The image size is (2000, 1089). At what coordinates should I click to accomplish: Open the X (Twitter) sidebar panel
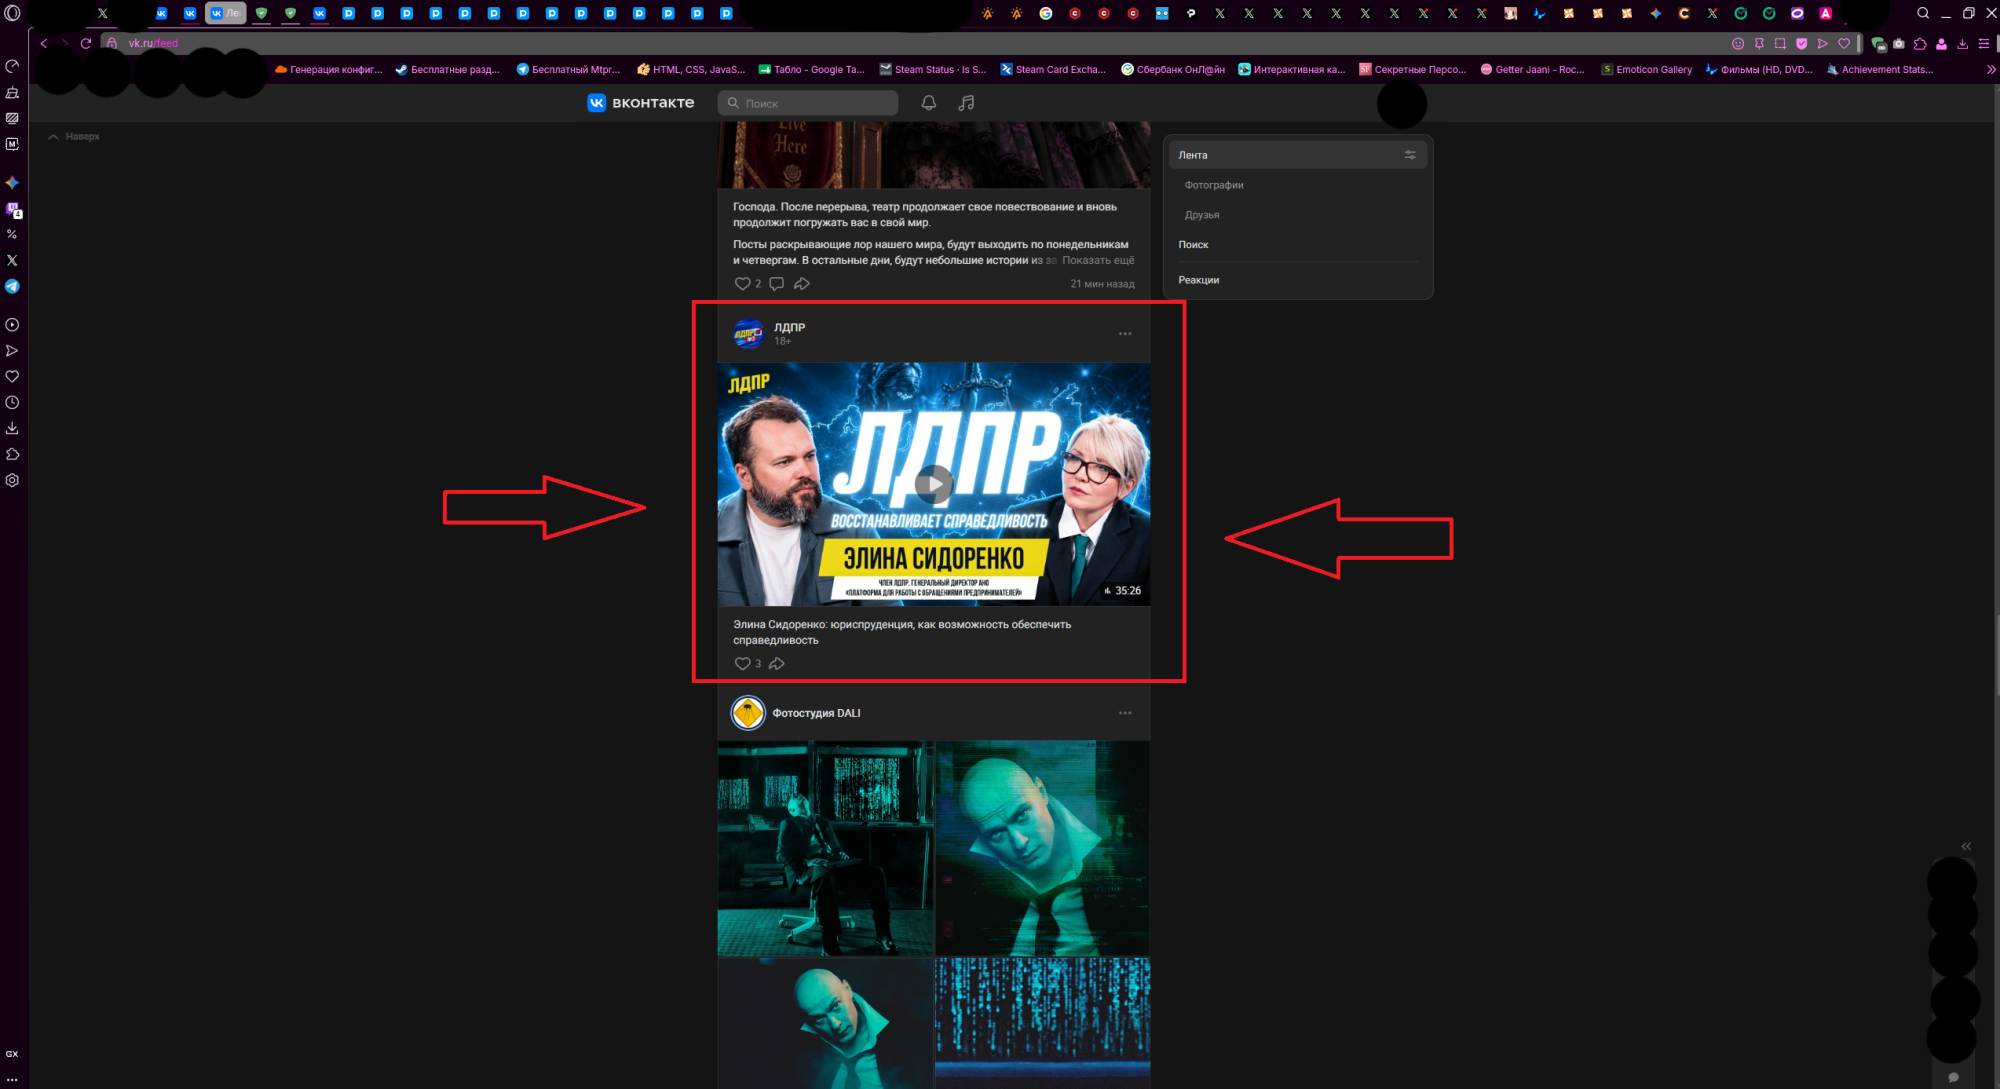point(12,260)
